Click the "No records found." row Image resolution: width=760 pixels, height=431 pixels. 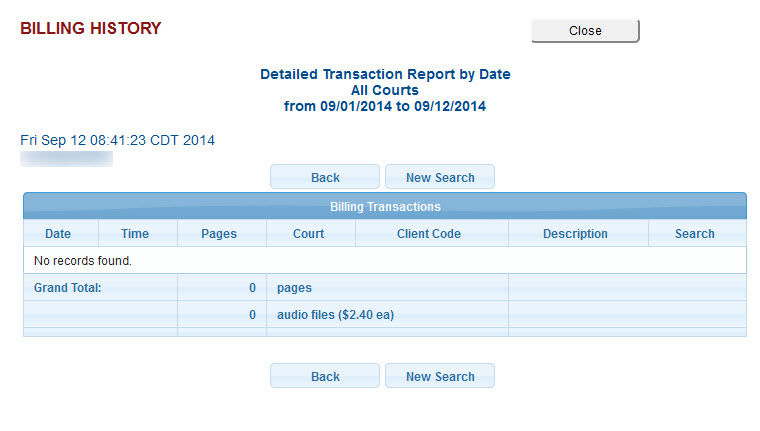pyautogui.click(x=83, y=261)
